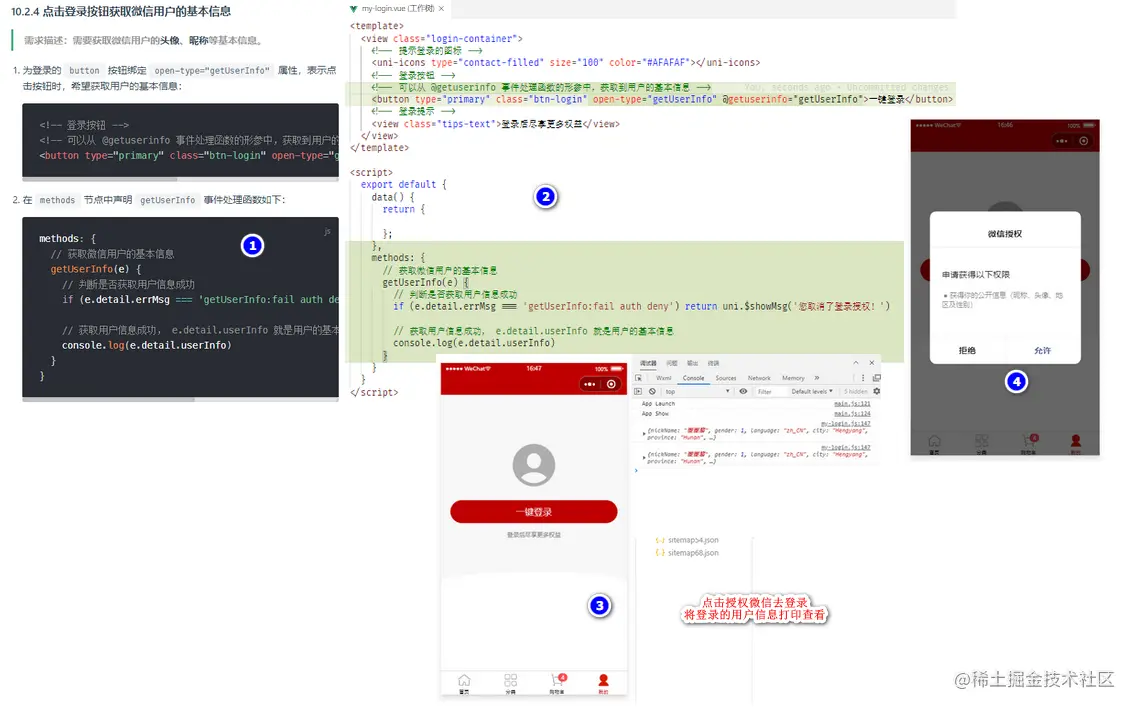Viewport: 1135px width, 710px height.
Task: Close the debugger panel
Action: pyautogui.click(x=872, y=363)
